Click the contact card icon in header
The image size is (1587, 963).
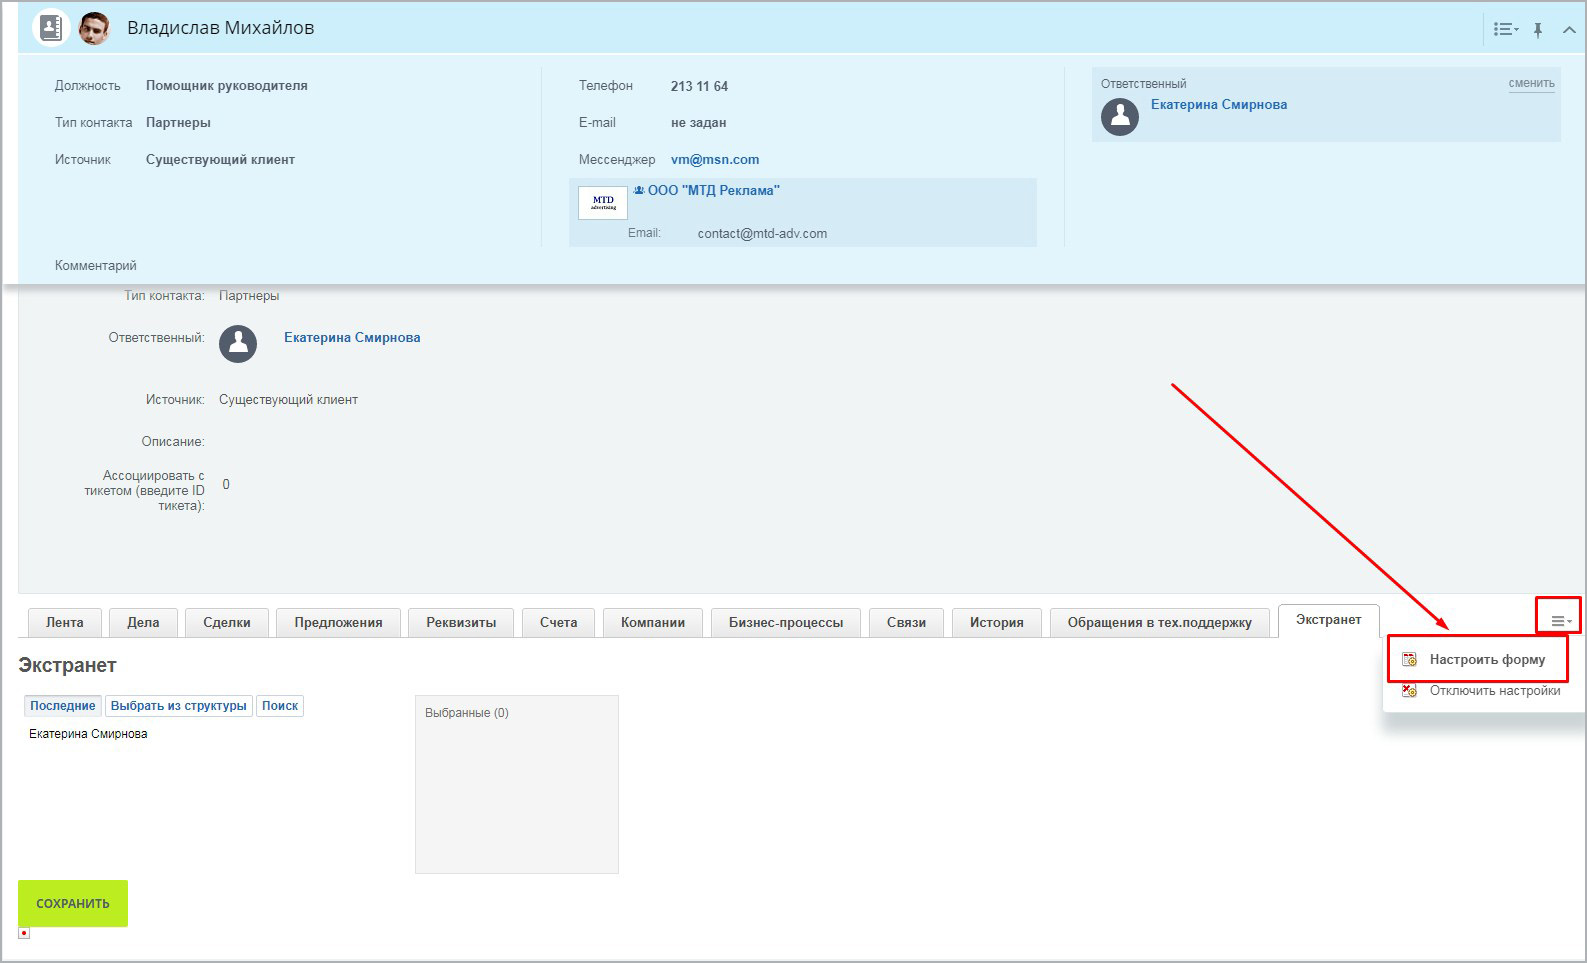tap(50, 28)
